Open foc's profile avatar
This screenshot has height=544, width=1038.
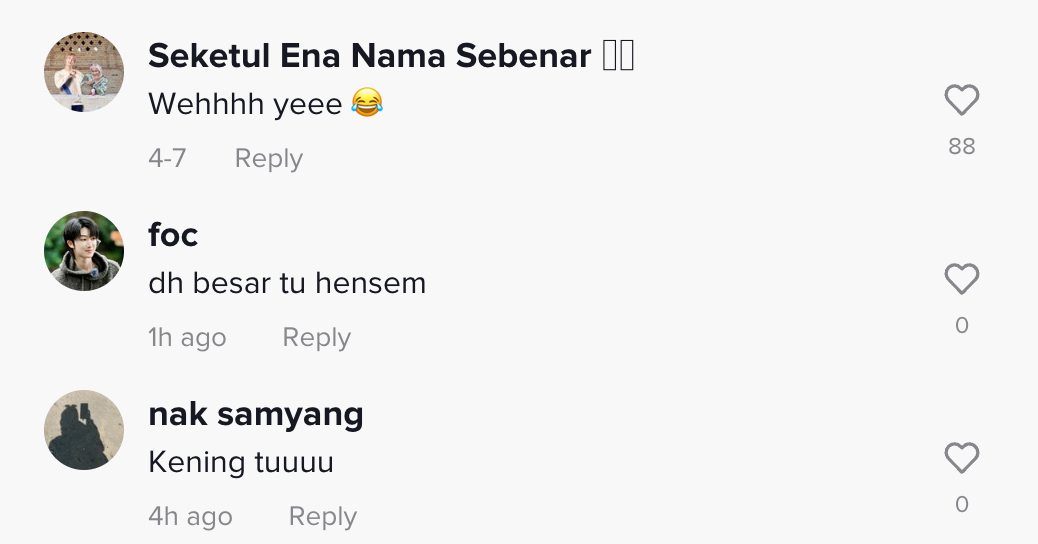click(x=84, y=251)
